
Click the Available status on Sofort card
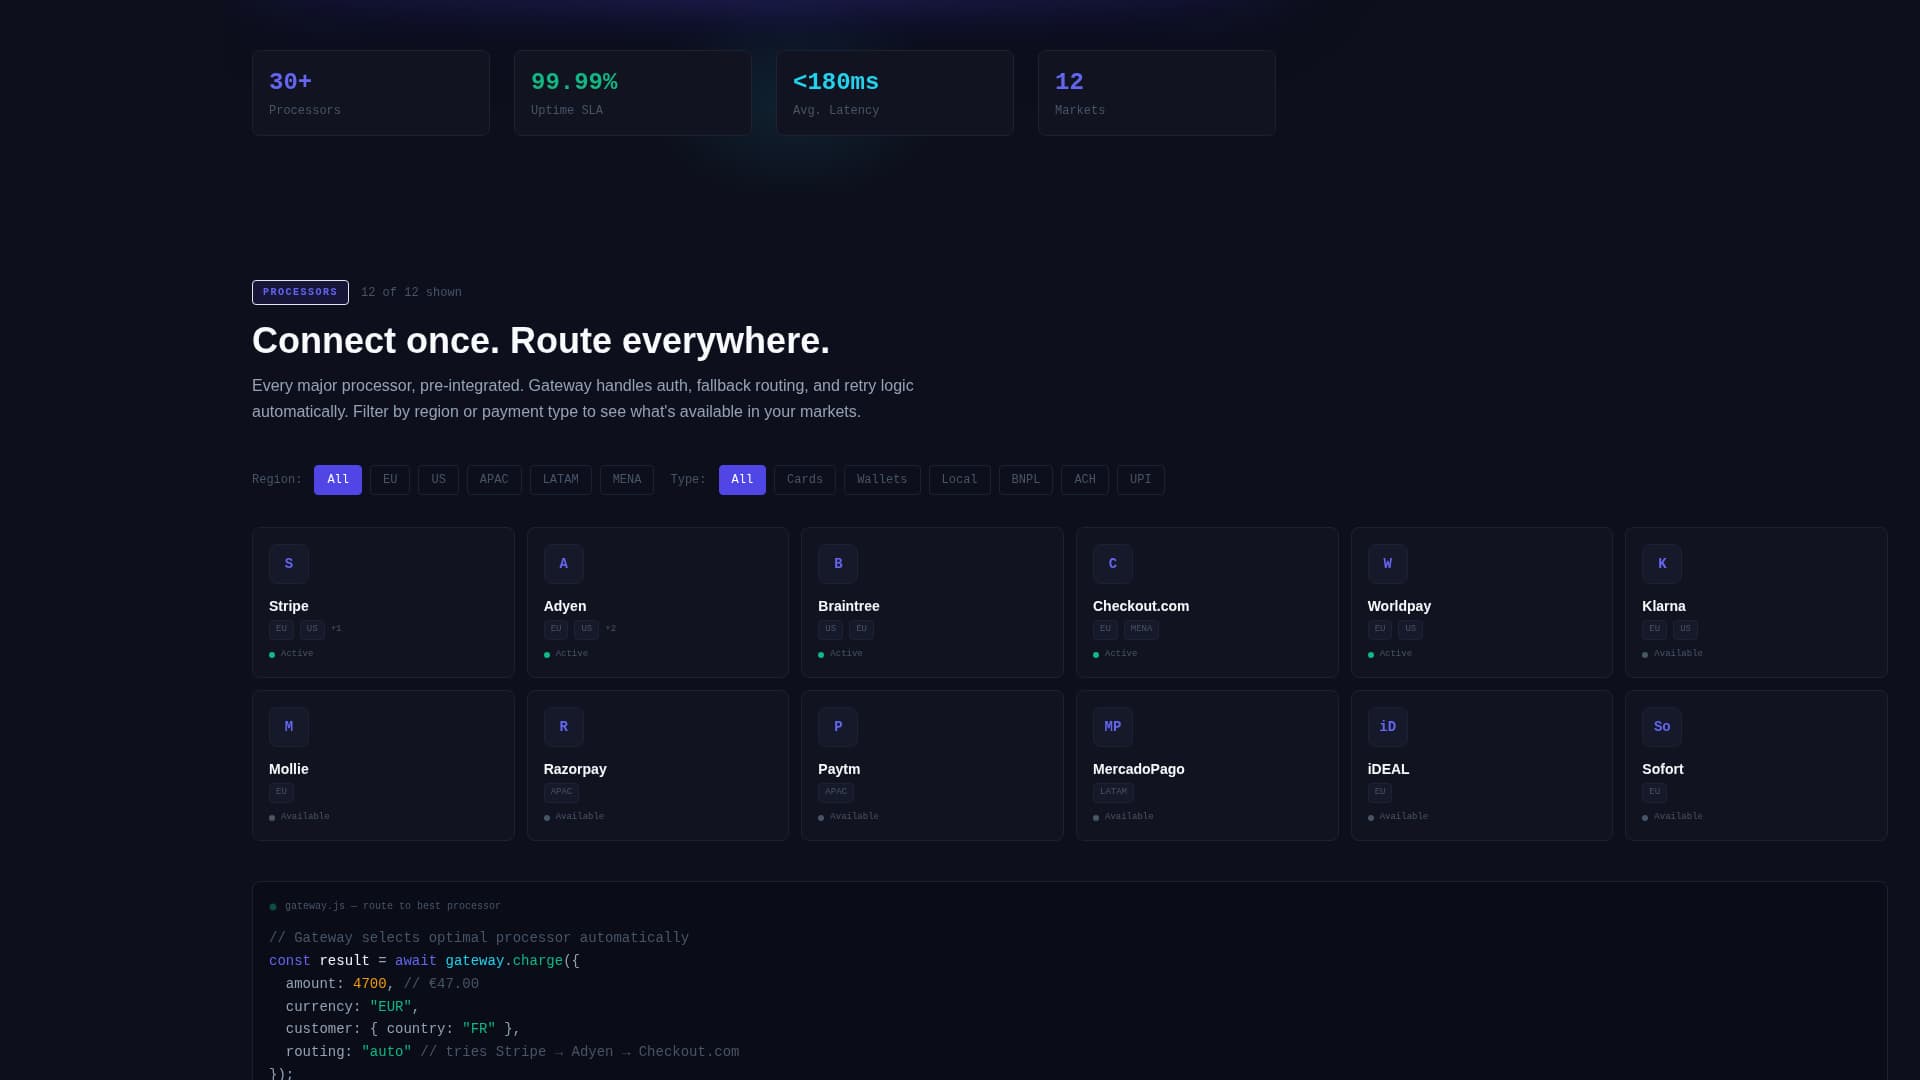point(1672,817)
